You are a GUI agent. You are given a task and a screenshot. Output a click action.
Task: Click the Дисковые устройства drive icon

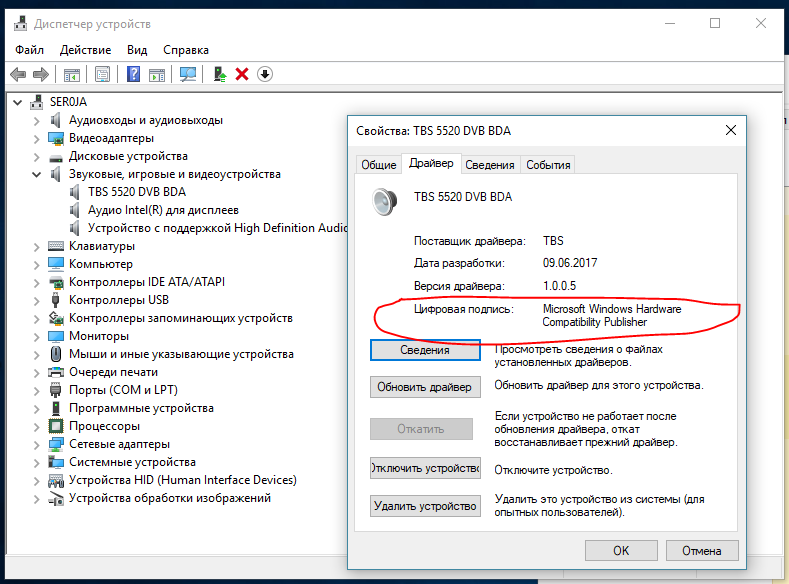[x=56, y=157]
